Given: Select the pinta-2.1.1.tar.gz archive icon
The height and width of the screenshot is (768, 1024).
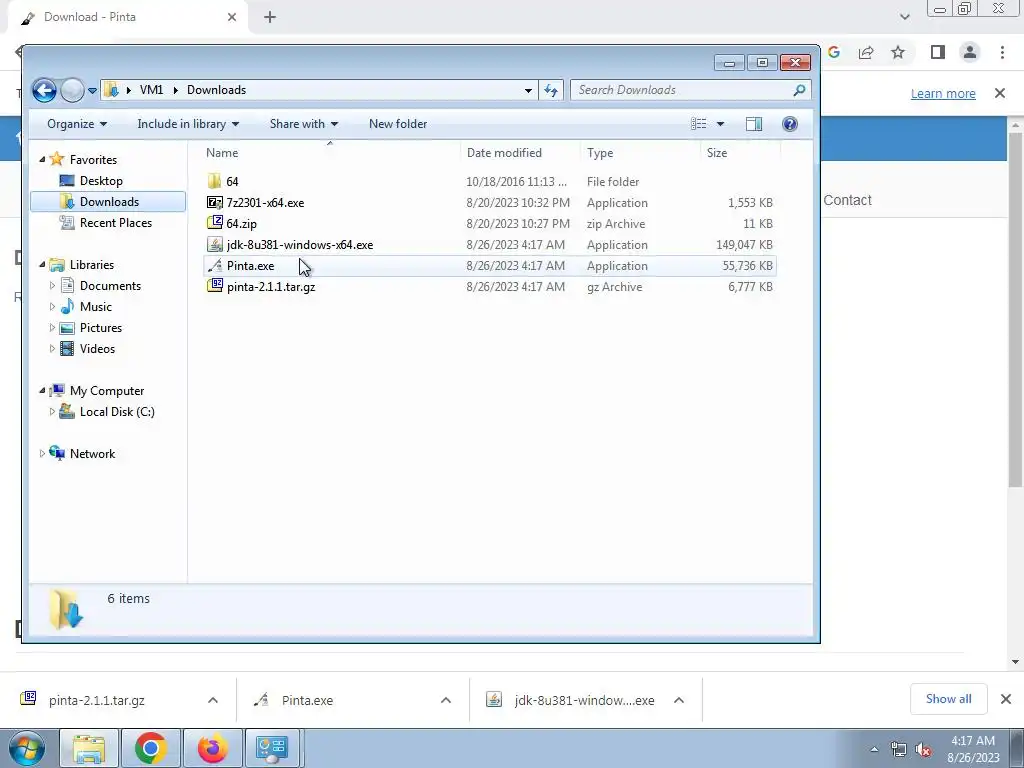Looking at the screenshot, I should coord(214,286).
